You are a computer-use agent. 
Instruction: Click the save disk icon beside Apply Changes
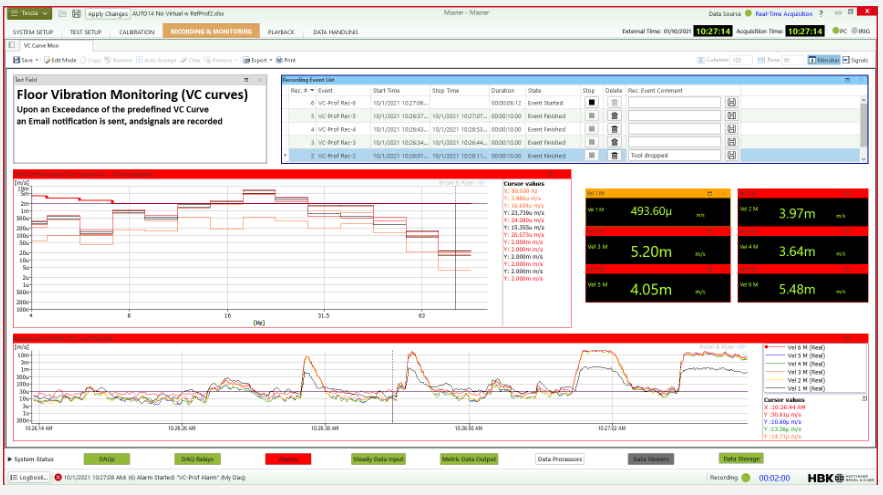(76, 14)
